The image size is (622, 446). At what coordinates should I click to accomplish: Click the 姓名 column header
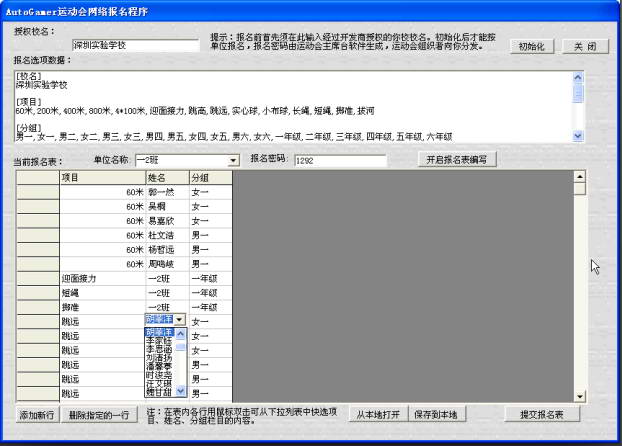tap(168, 177)
